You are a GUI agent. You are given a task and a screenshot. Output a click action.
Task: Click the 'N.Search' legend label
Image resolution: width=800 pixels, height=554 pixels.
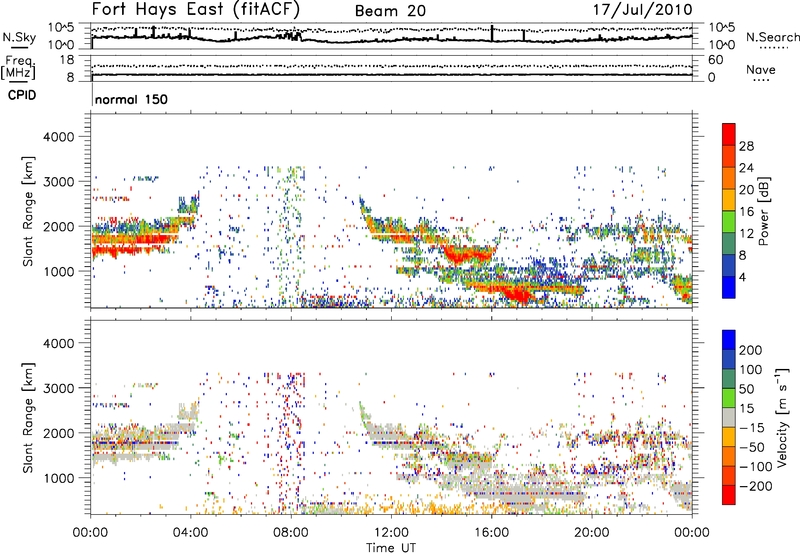[x=772, y=37]
